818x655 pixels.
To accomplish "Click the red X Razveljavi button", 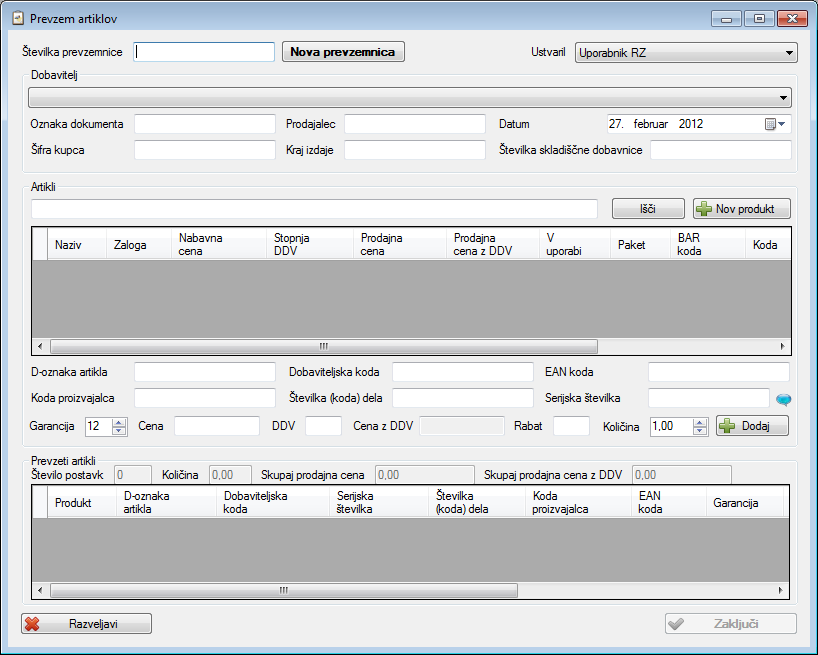I will click(86, 623).
